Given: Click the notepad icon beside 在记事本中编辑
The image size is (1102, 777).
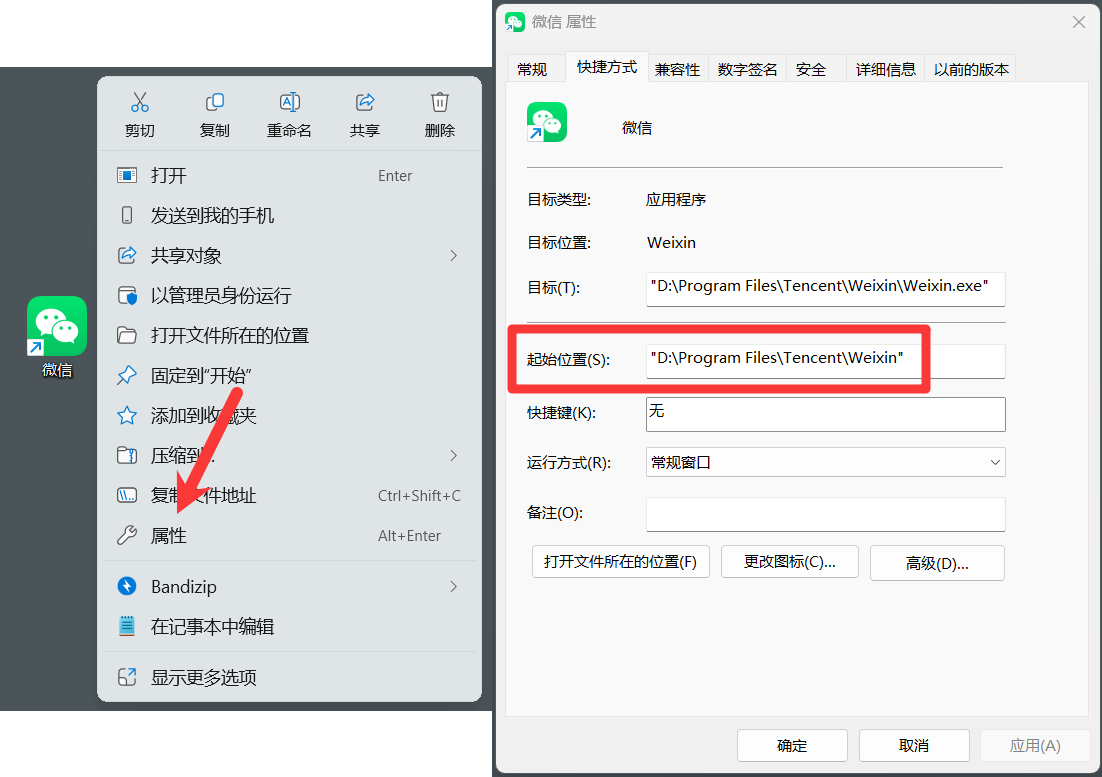Looking at the screenshot, I should click(127, 626).
